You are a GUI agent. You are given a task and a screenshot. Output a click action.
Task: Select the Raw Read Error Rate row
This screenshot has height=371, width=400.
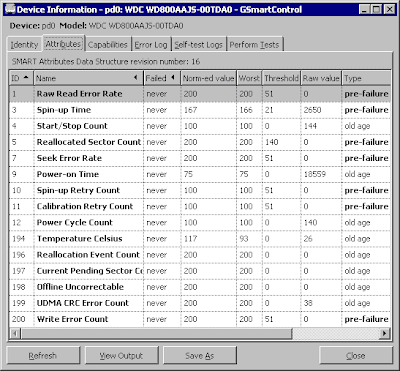point(200,94)
